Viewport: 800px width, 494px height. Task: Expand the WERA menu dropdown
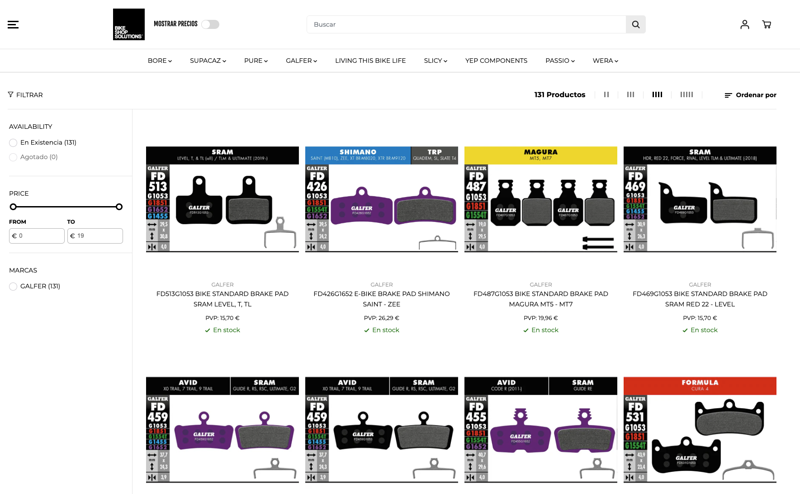coord(605,60)
